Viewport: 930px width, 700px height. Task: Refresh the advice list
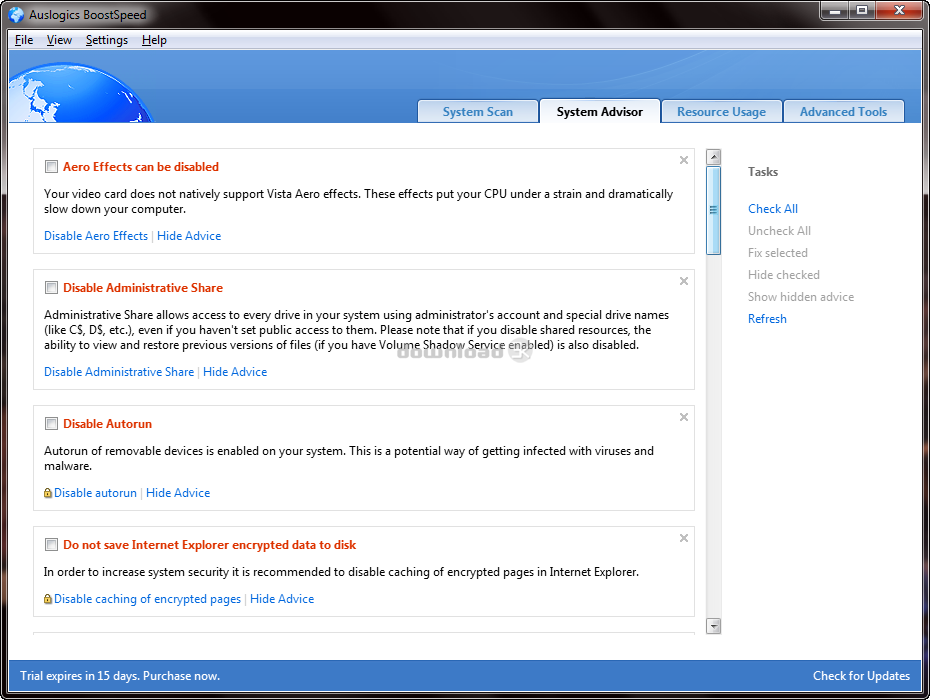pyautogui.click(x=767, y=319)
